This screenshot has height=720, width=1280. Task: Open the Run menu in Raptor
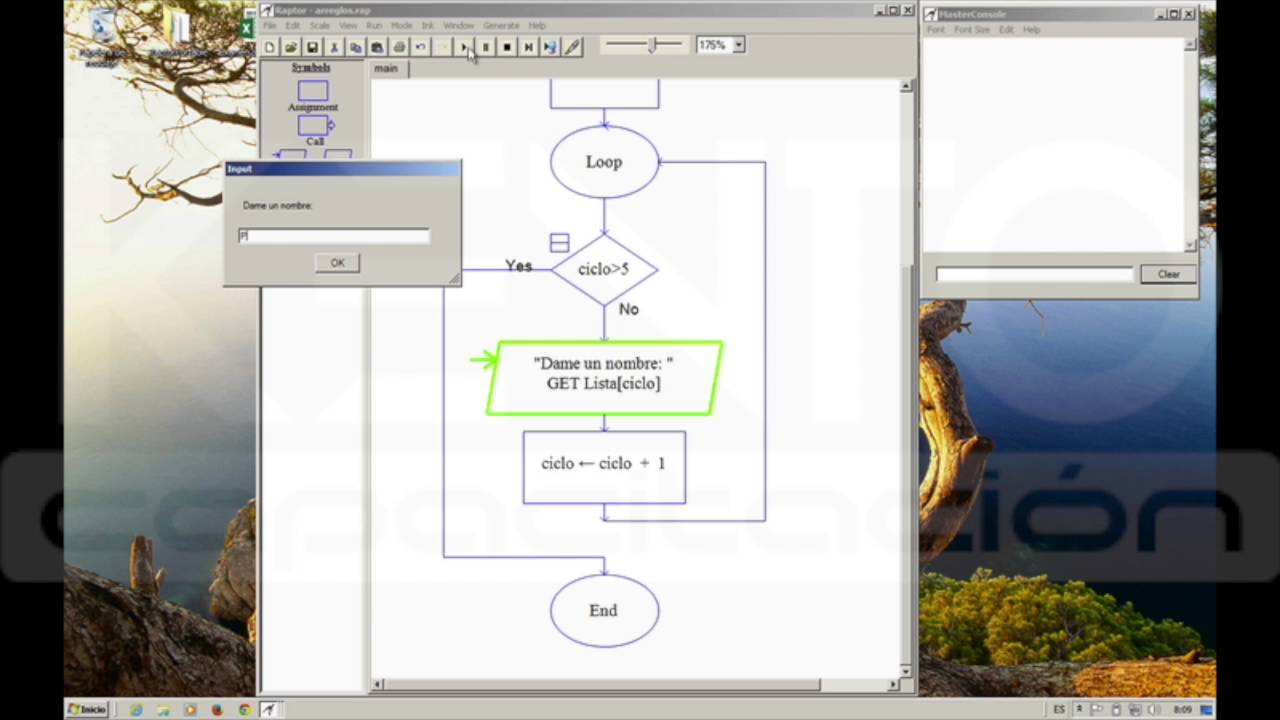374,26
